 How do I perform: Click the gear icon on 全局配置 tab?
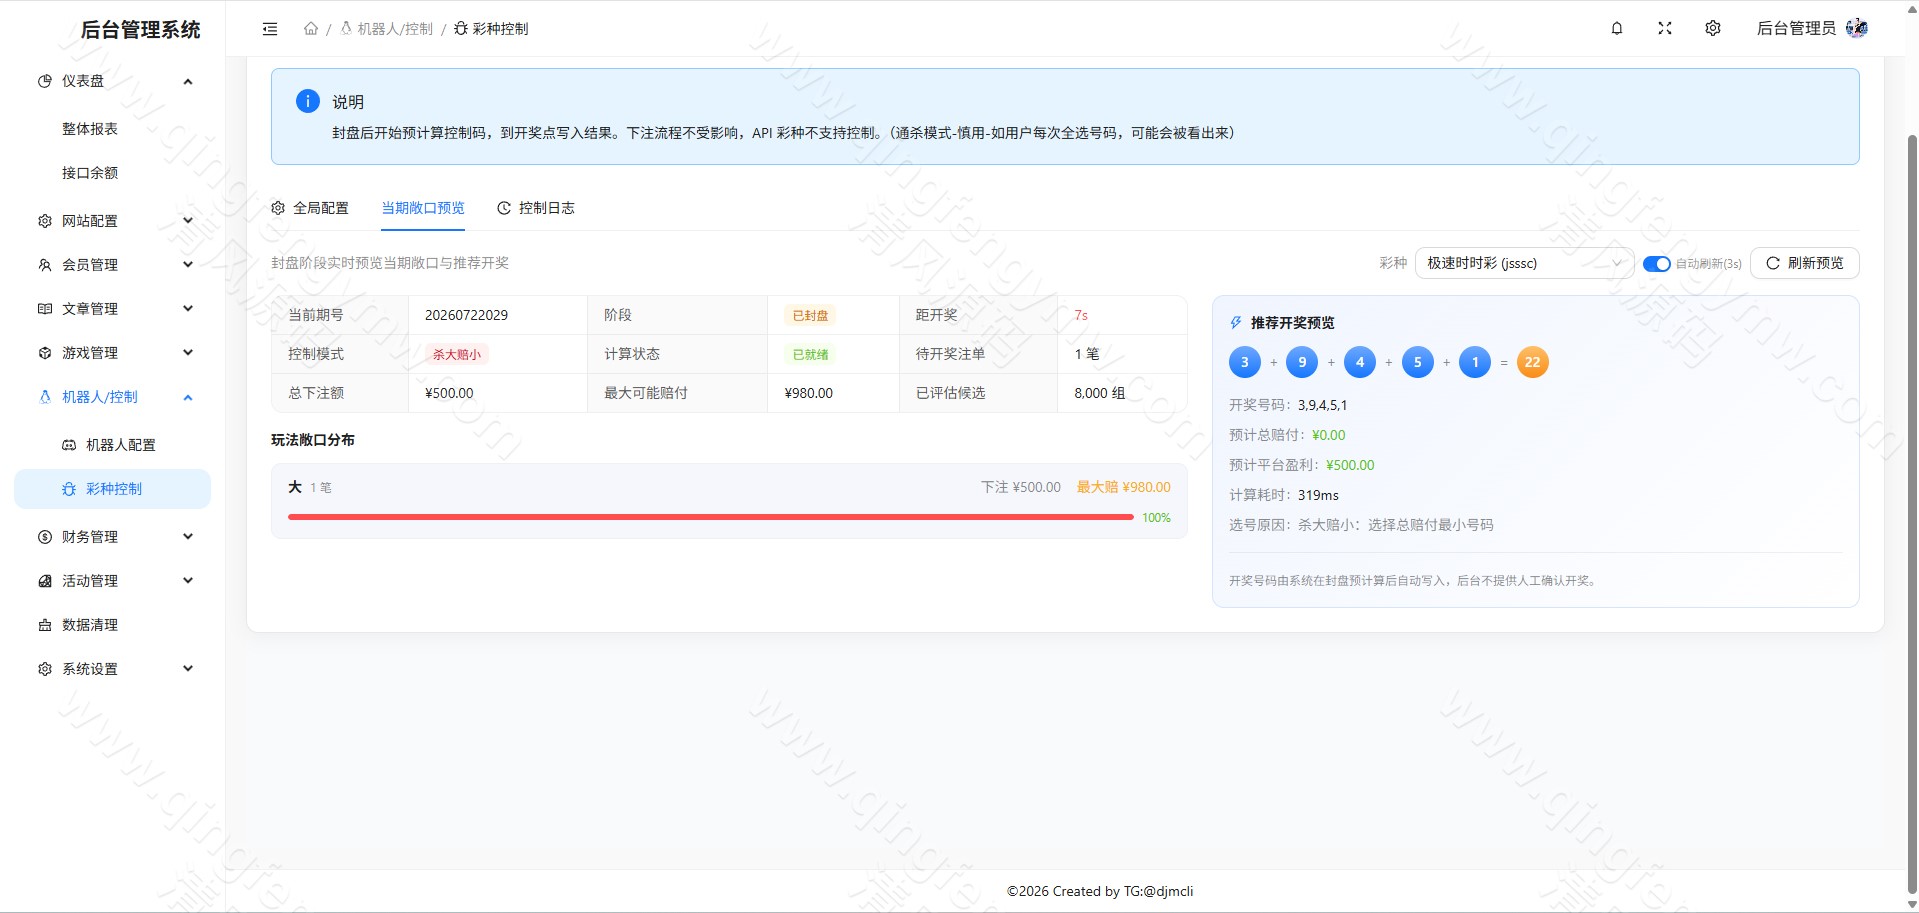278,208
